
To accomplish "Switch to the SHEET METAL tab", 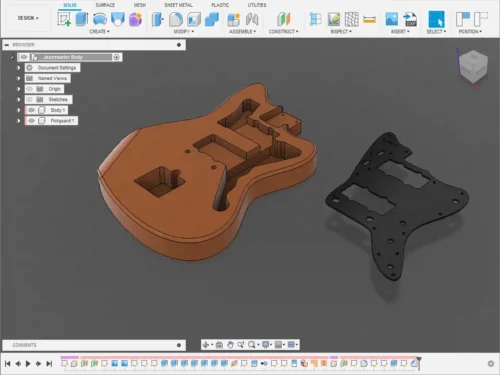I will [178, 5].
